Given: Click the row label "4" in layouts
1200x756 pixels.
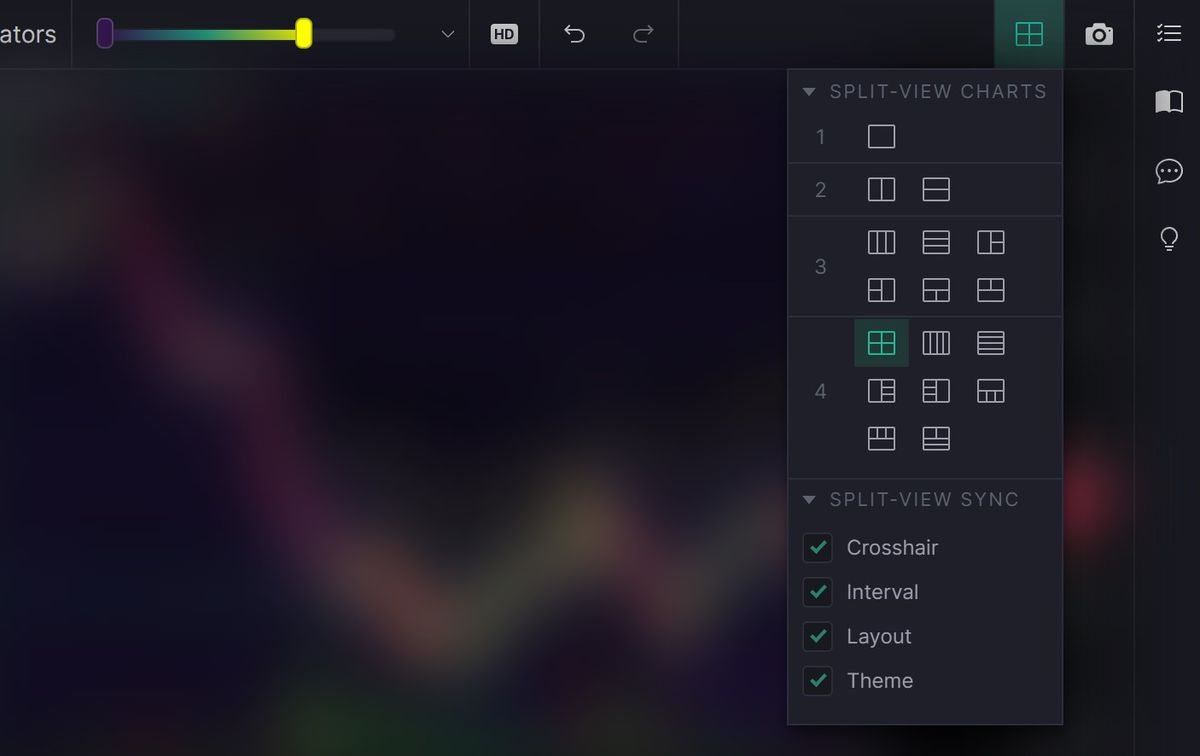Looking at the screenshot, I should click(x=820, y=392).
